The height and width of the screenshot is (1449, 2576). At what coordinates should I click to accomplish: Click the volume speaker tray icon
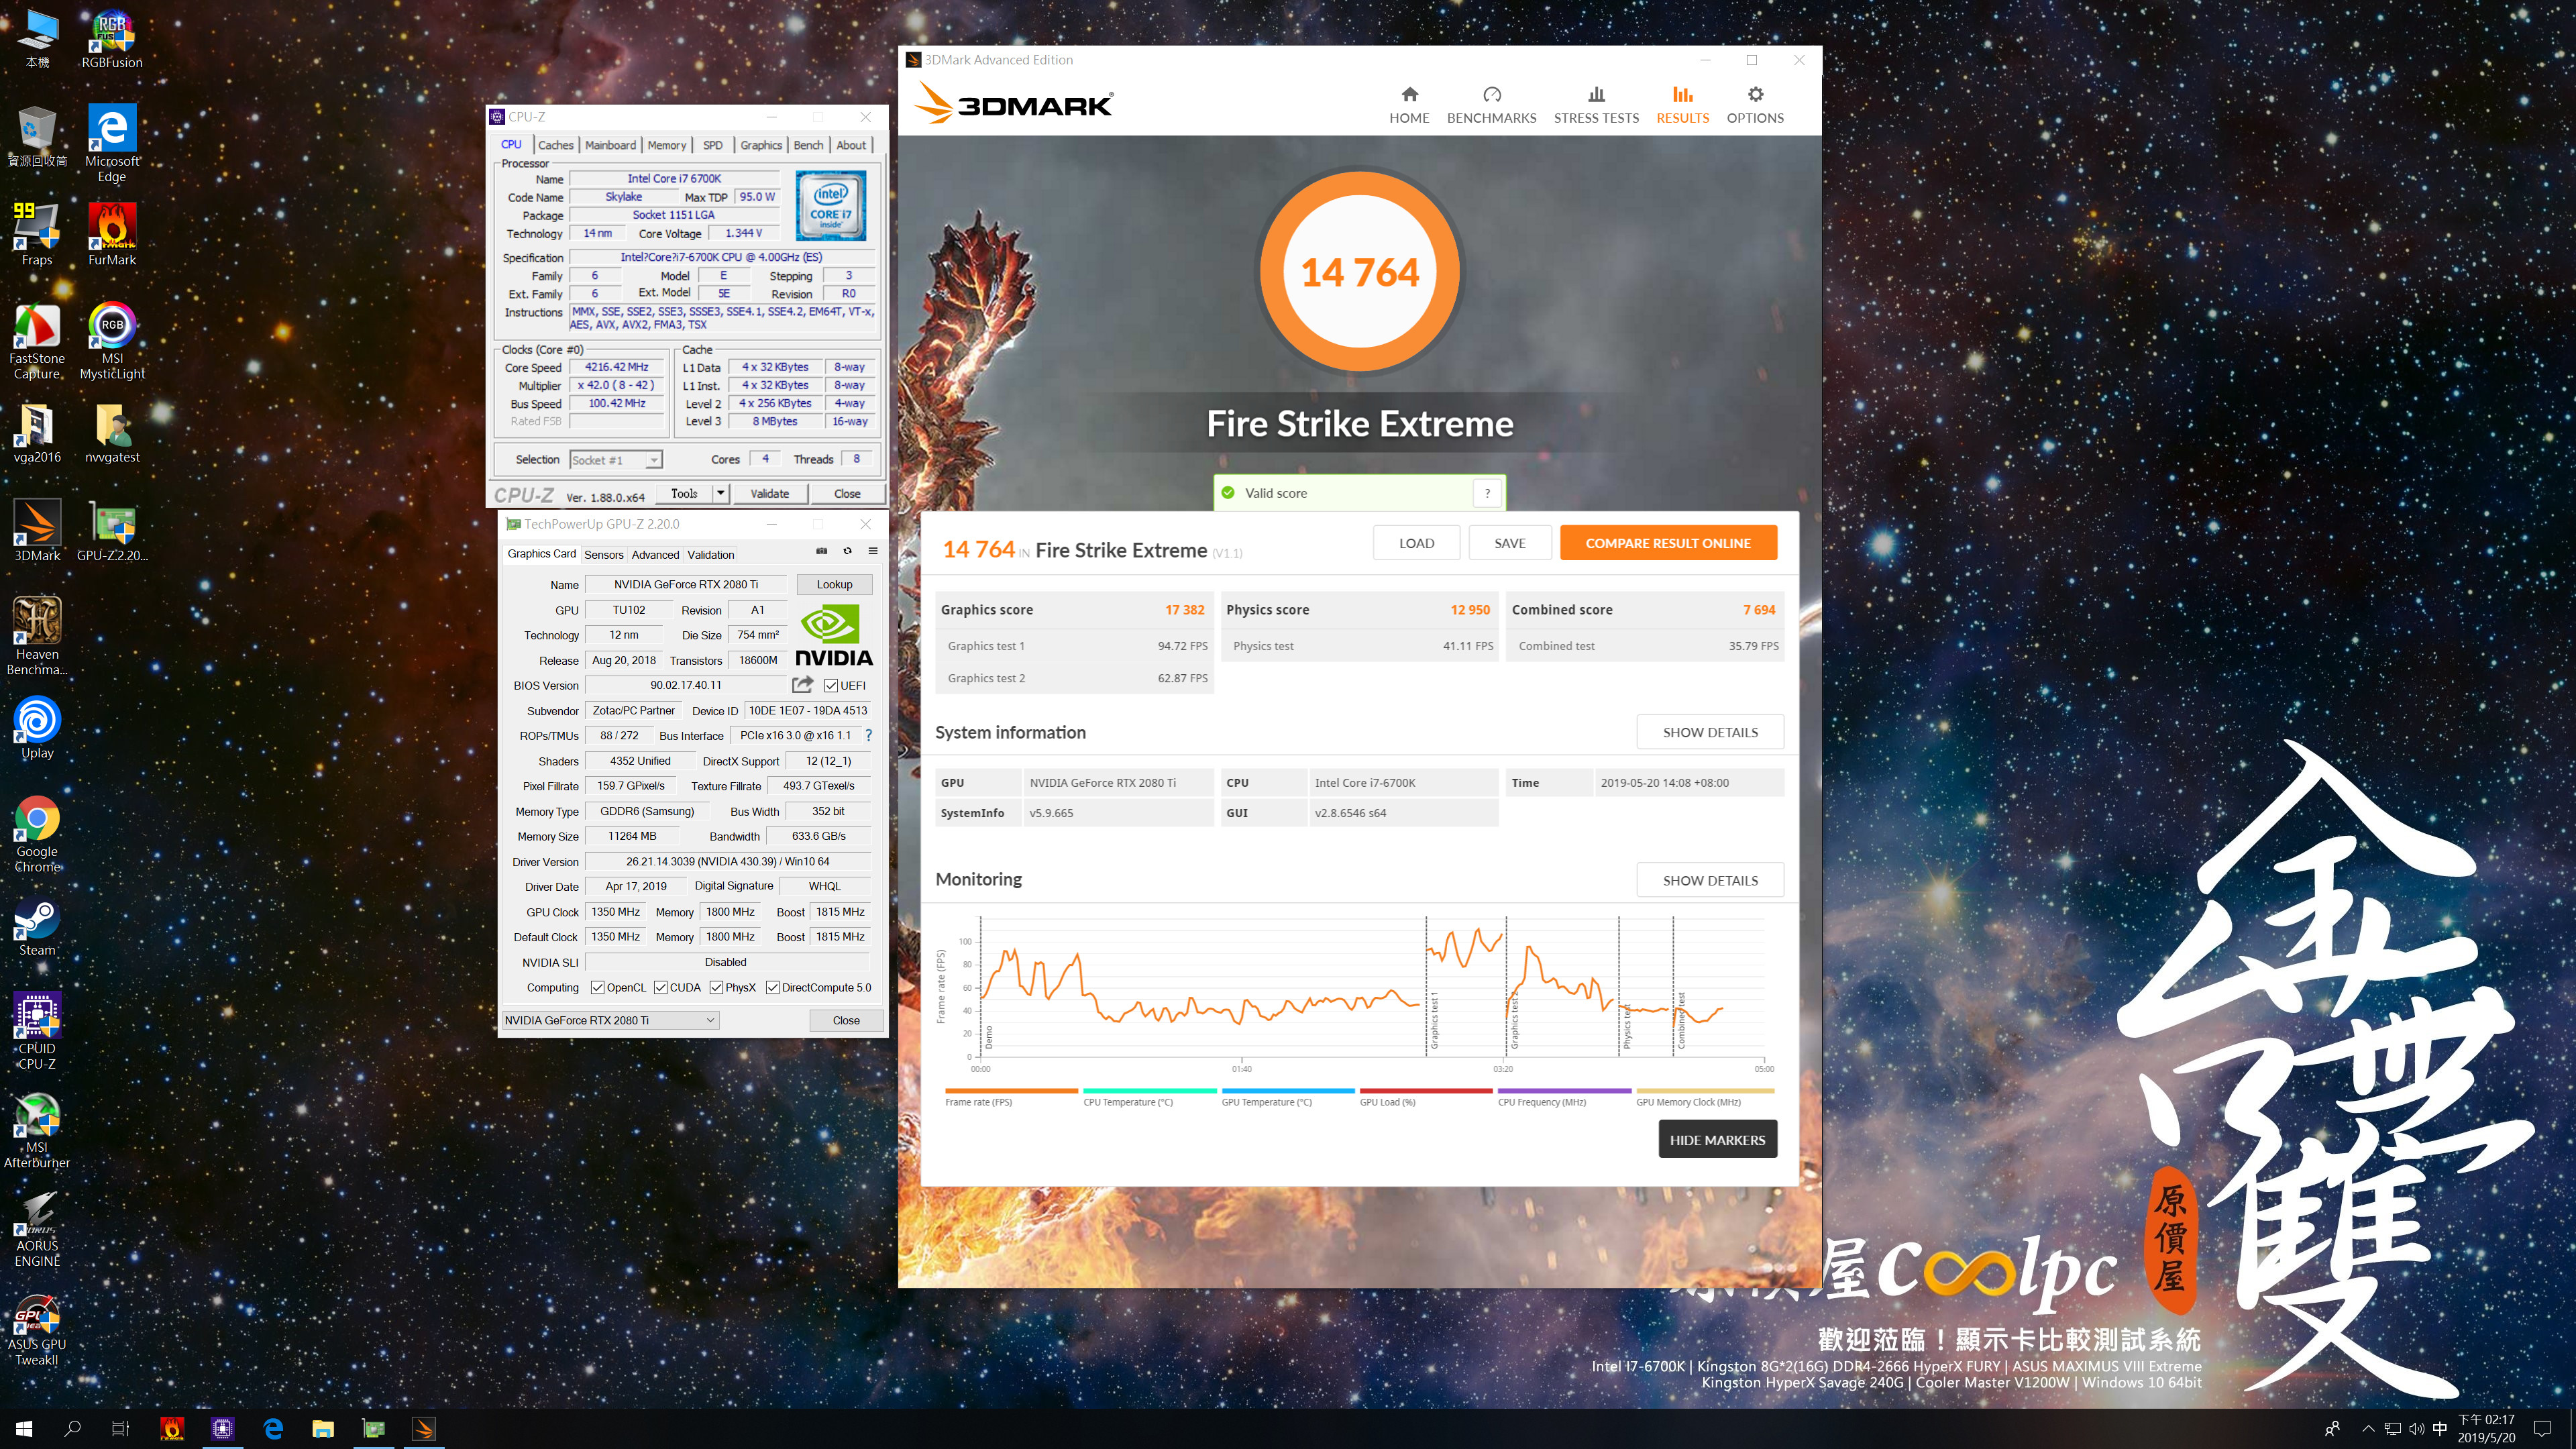2416,1429
